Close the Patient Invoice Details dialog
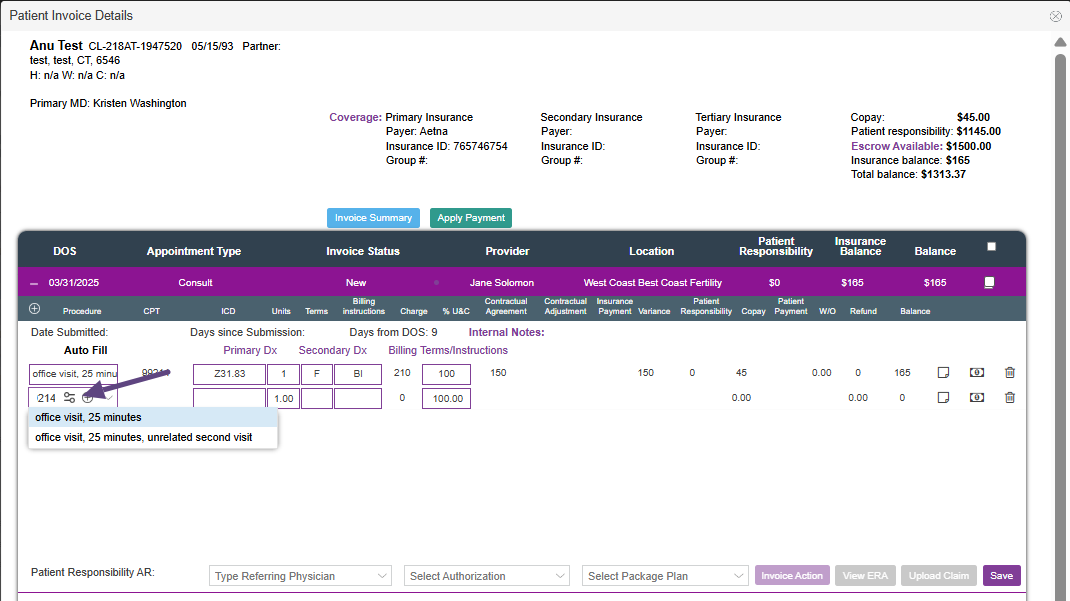The width and height of the screenshot is (1070, 601). coord(1055,16)
